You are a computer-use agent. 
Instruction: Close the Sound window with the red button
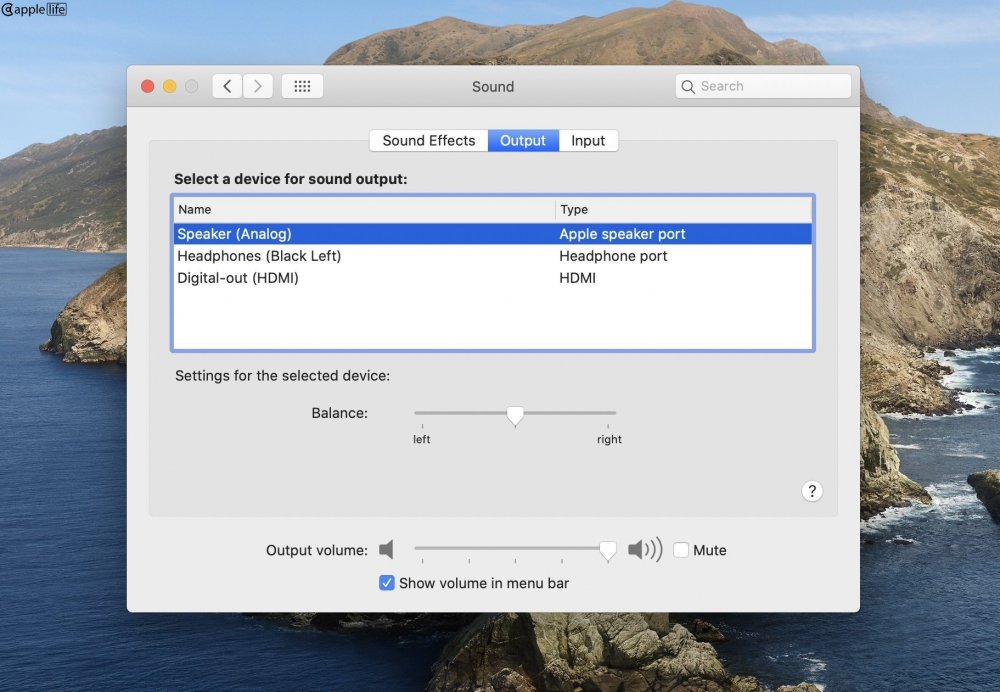[147, 86]
